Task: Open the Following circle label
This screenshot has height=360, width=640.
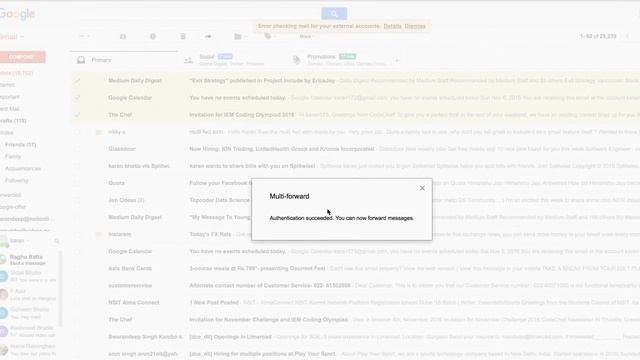Action: point(17,180)
